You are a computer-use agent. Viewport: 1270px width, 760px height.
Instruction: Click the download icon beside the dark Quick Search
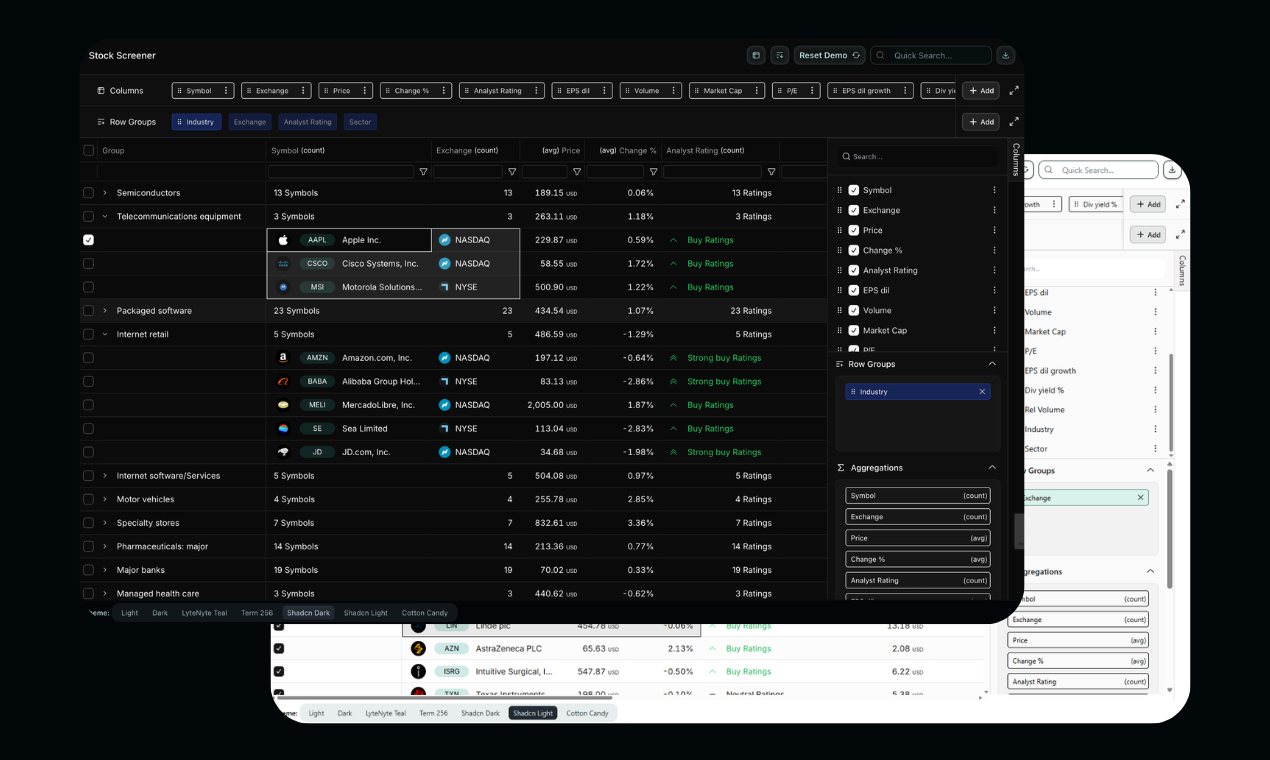point(1005,55)
